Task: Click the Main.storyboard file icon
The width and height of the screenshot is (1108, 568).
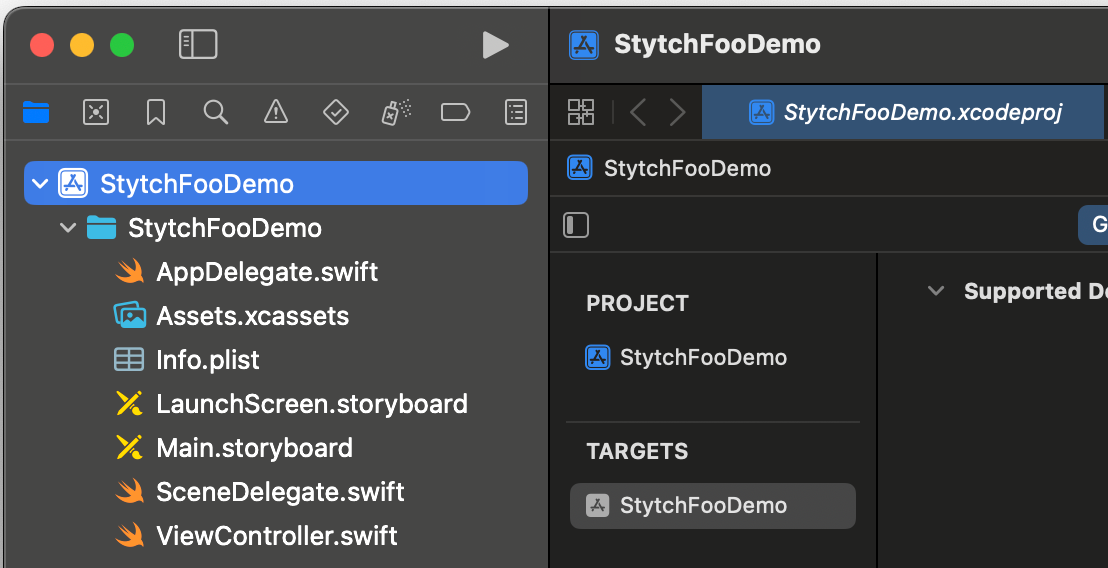Action: (x=129, y=447)
